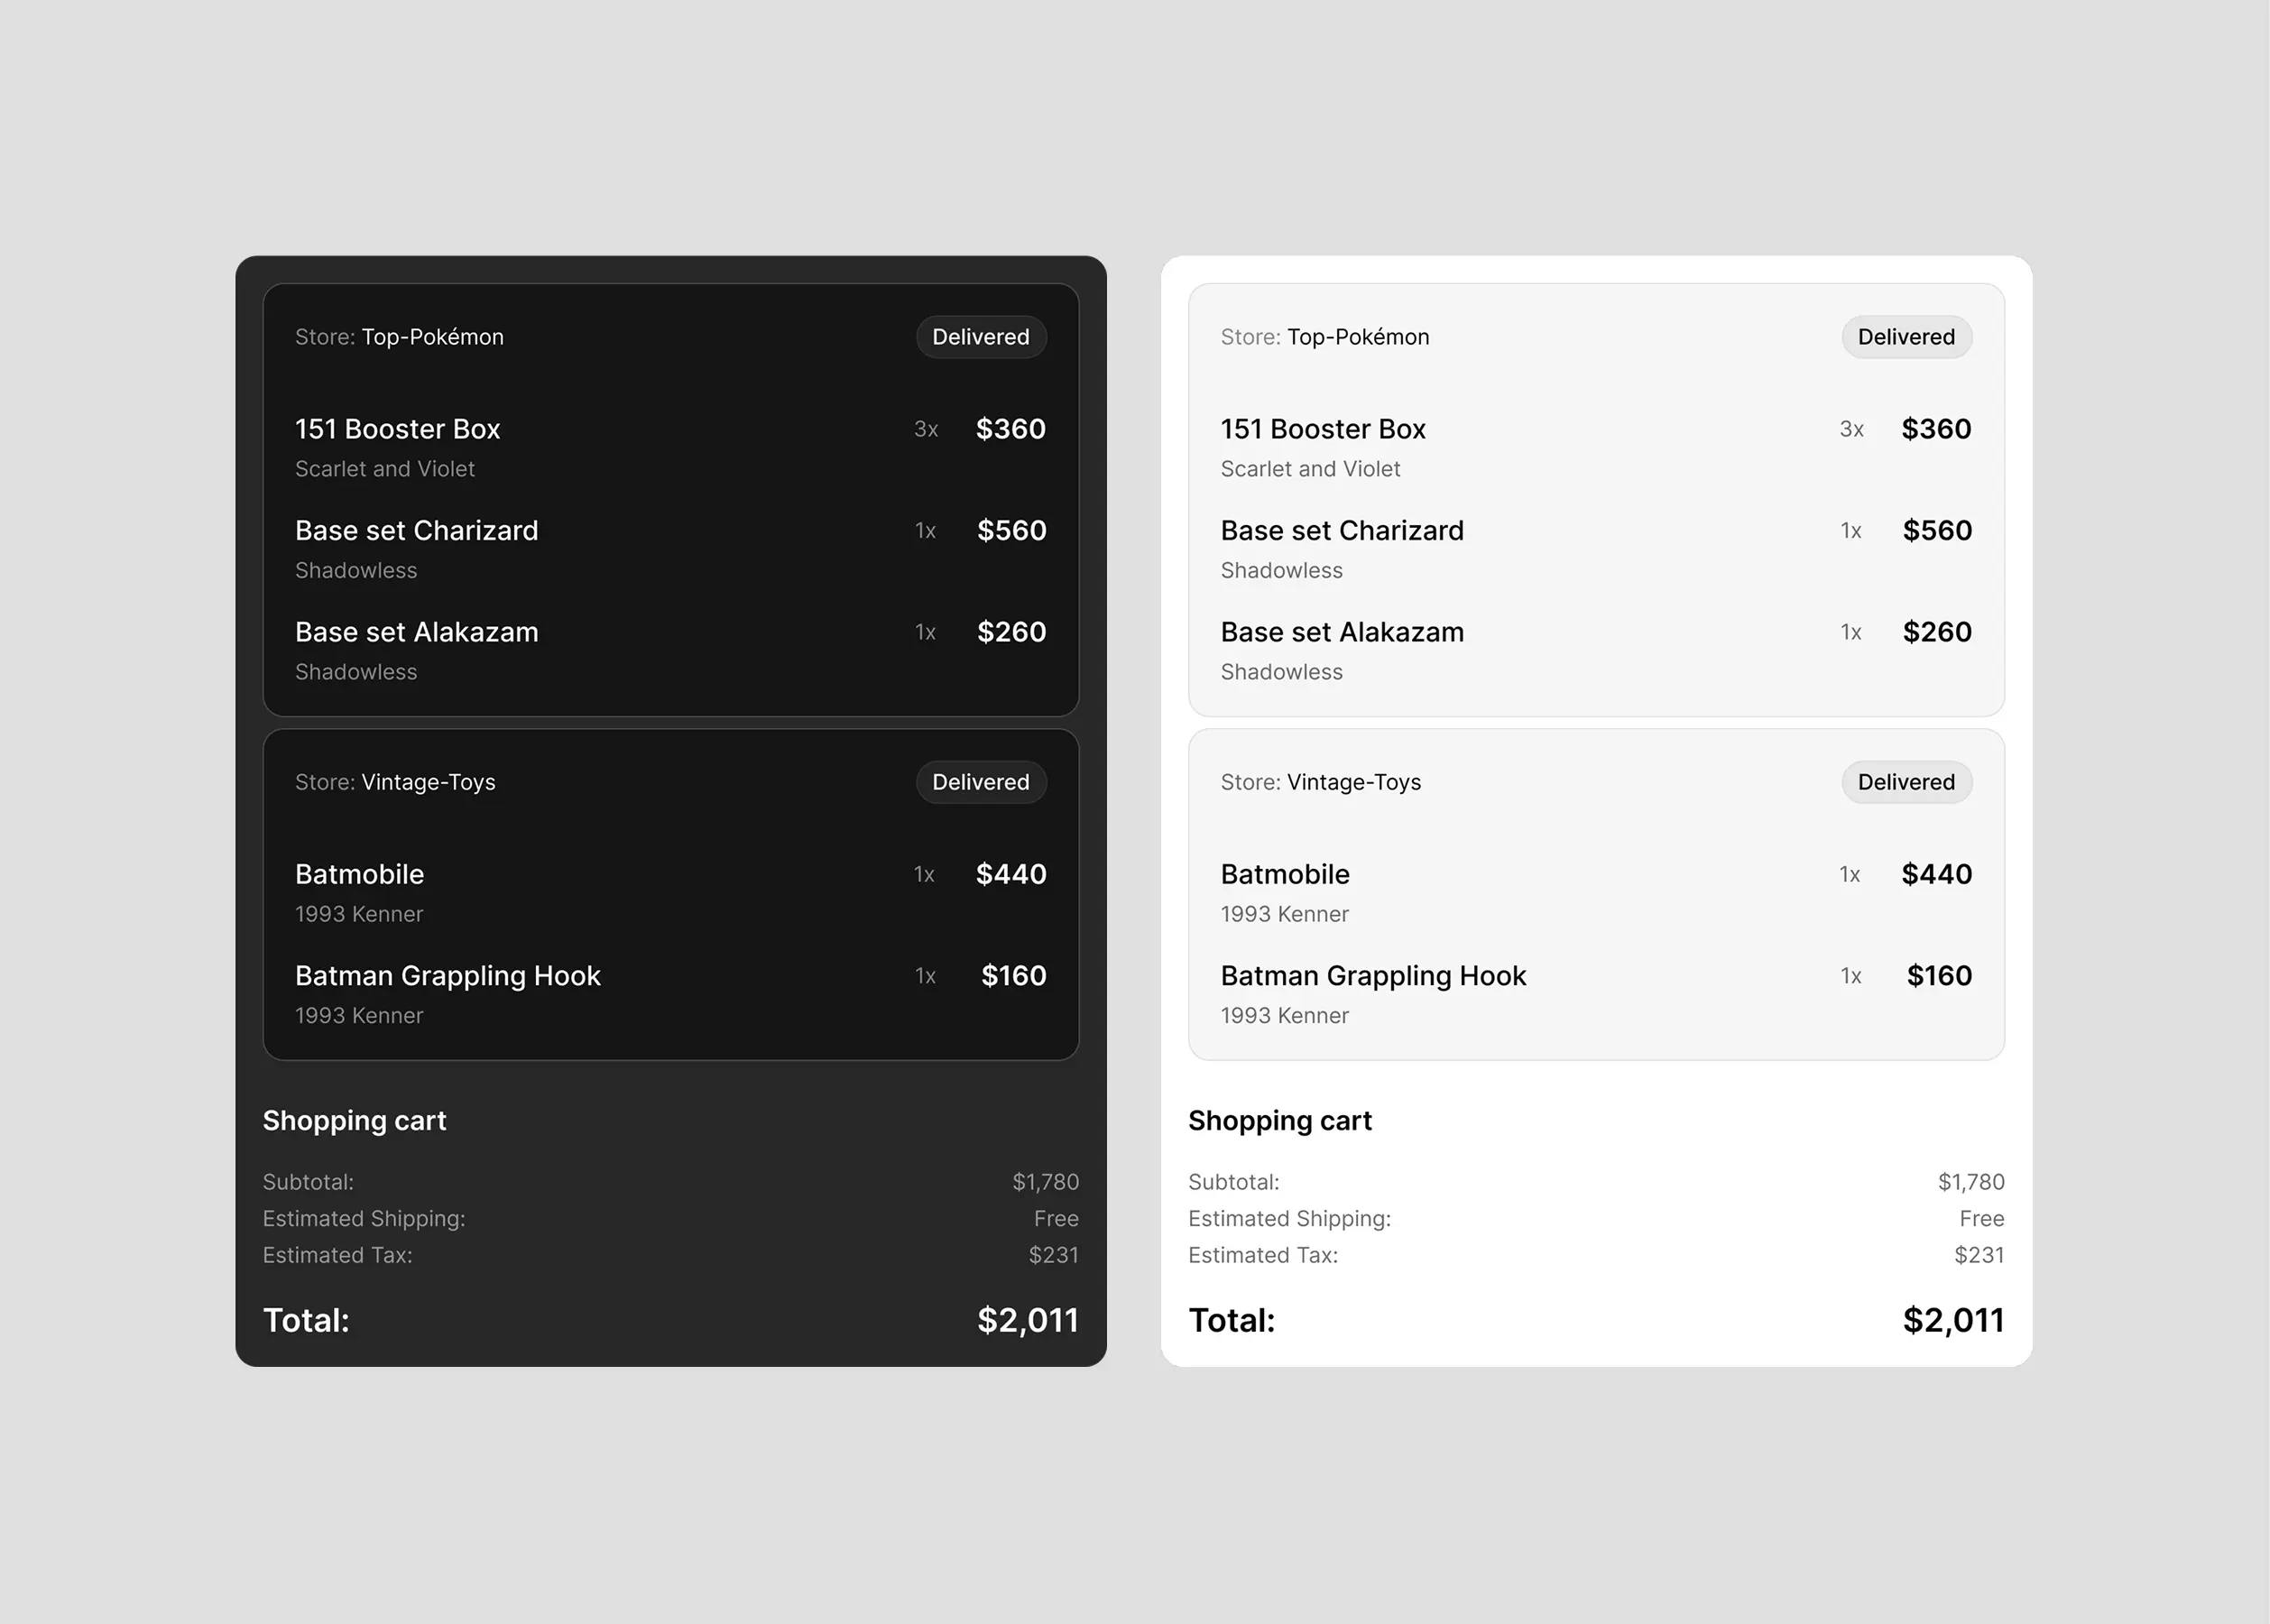Click the Store: Top-Pokémon label in dark theme
The image size is (2270, 1624).
pos(399,337)
